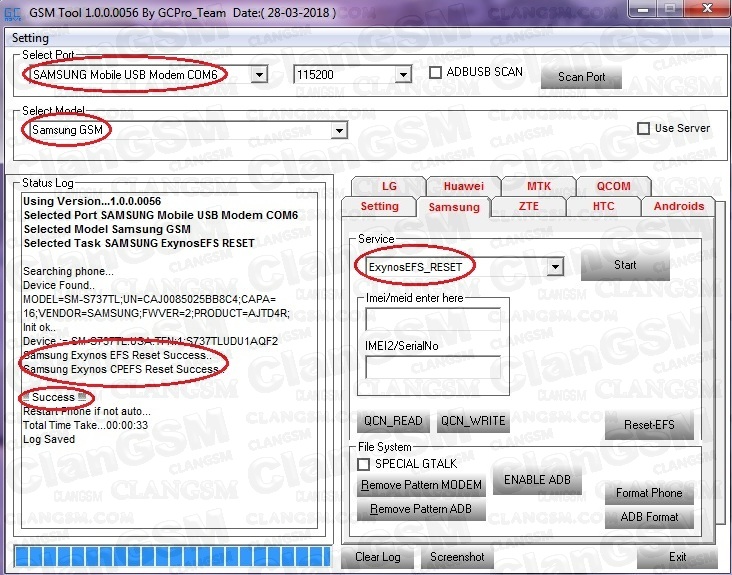732x575 pixels.
Task: Click 'Samsung Exynos EFS Reset Success' log line
Action: [x=118, y=356]
